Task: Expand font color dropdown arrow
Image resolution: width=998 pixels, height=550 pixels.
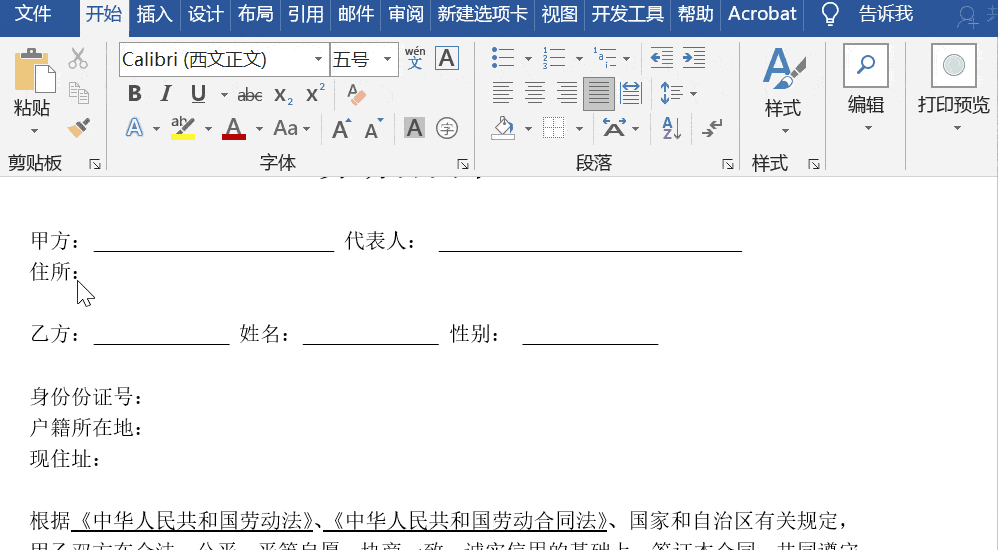Action: click(258, 129)
